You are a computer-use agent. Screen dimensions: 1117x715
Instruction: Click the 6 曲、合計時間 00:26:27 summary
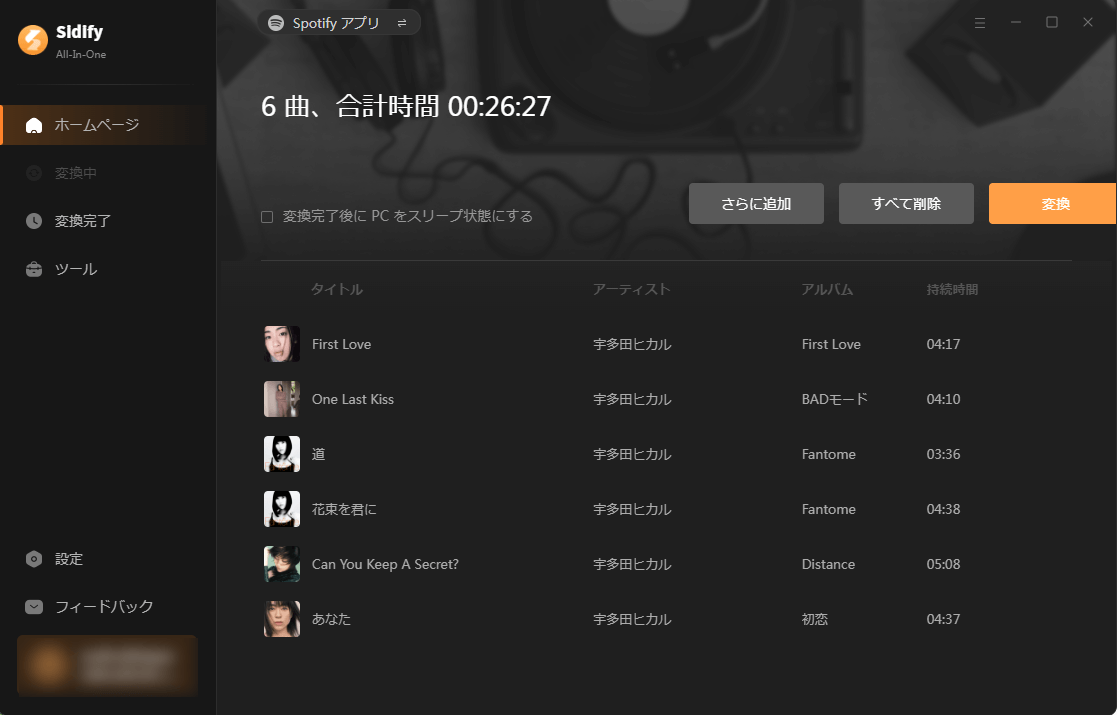[x=406, y=106]
